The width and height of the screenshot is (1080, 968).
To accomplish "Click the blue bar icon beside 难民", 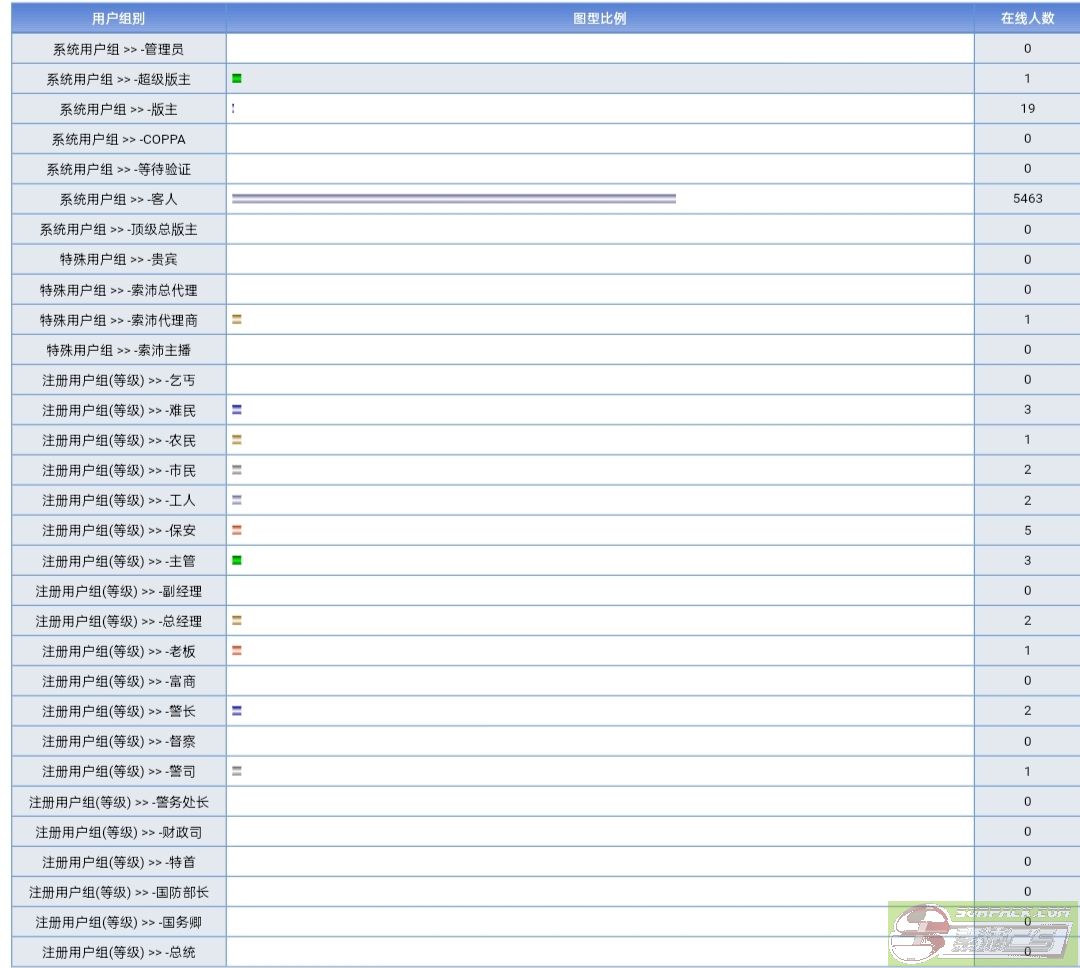I will click(x=237, y=409).
